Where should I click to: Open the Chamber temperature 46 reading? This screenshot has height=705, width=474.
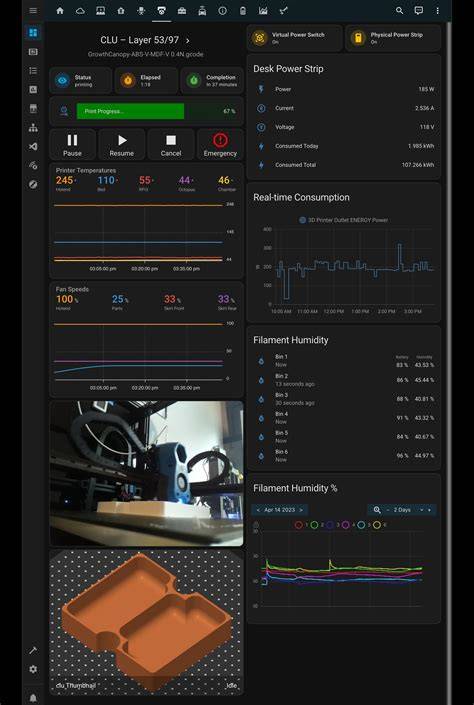tap(226, 183)
